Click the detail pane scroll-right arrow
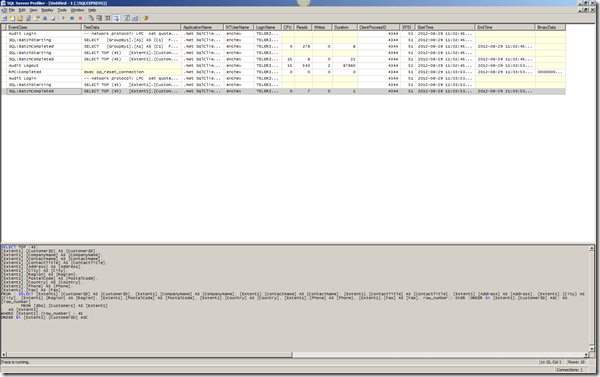The height and width of the screenshot is (377, 600). point(586,355)
